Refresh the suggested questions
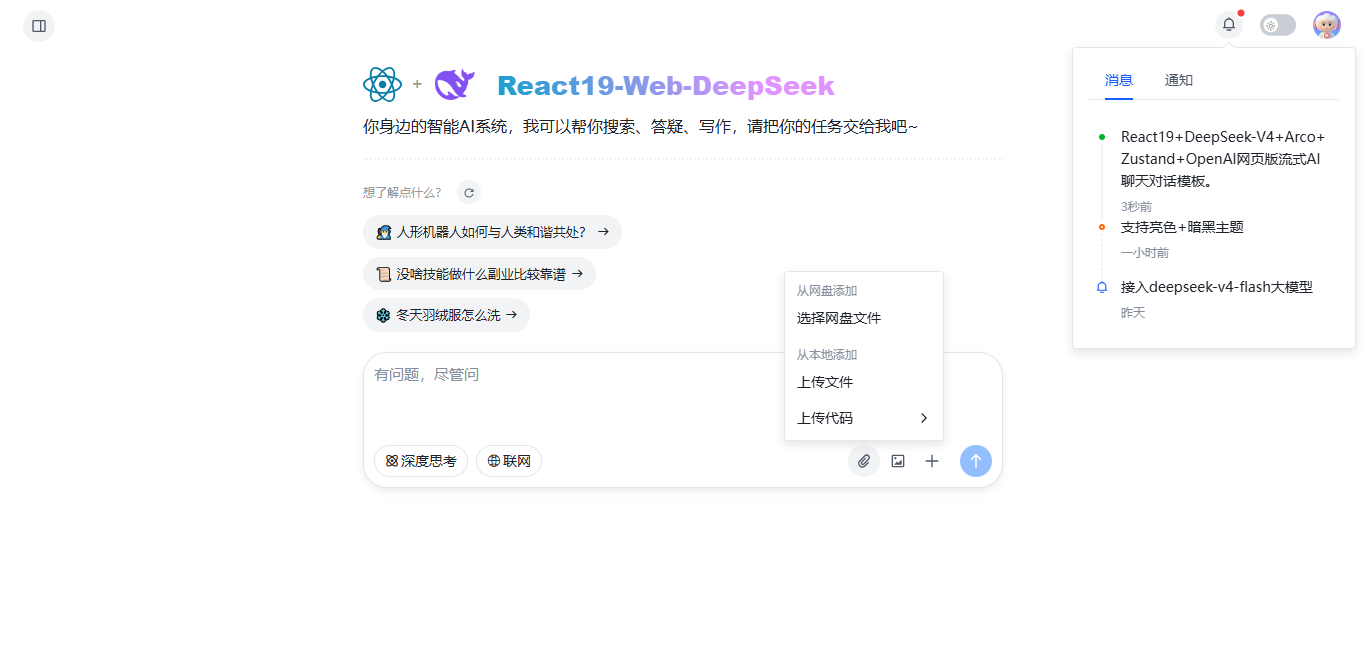The width and height of the screenshot is (1366, 651). (x=469, y=193)
